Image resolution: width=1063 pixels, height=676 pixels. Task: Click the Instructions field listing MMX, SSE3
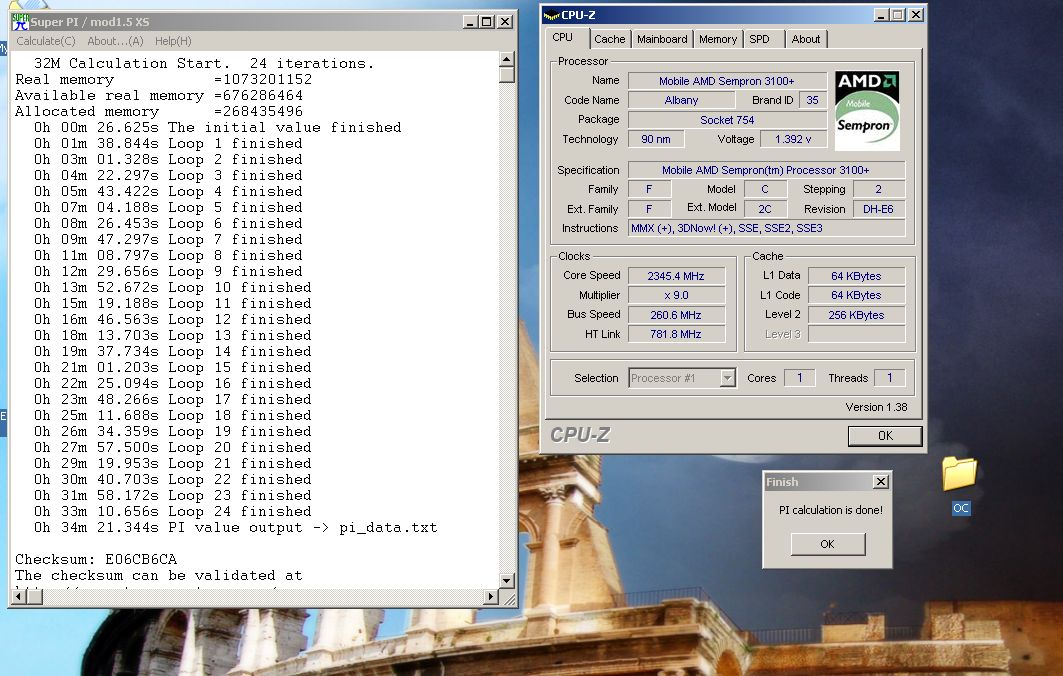767,228
